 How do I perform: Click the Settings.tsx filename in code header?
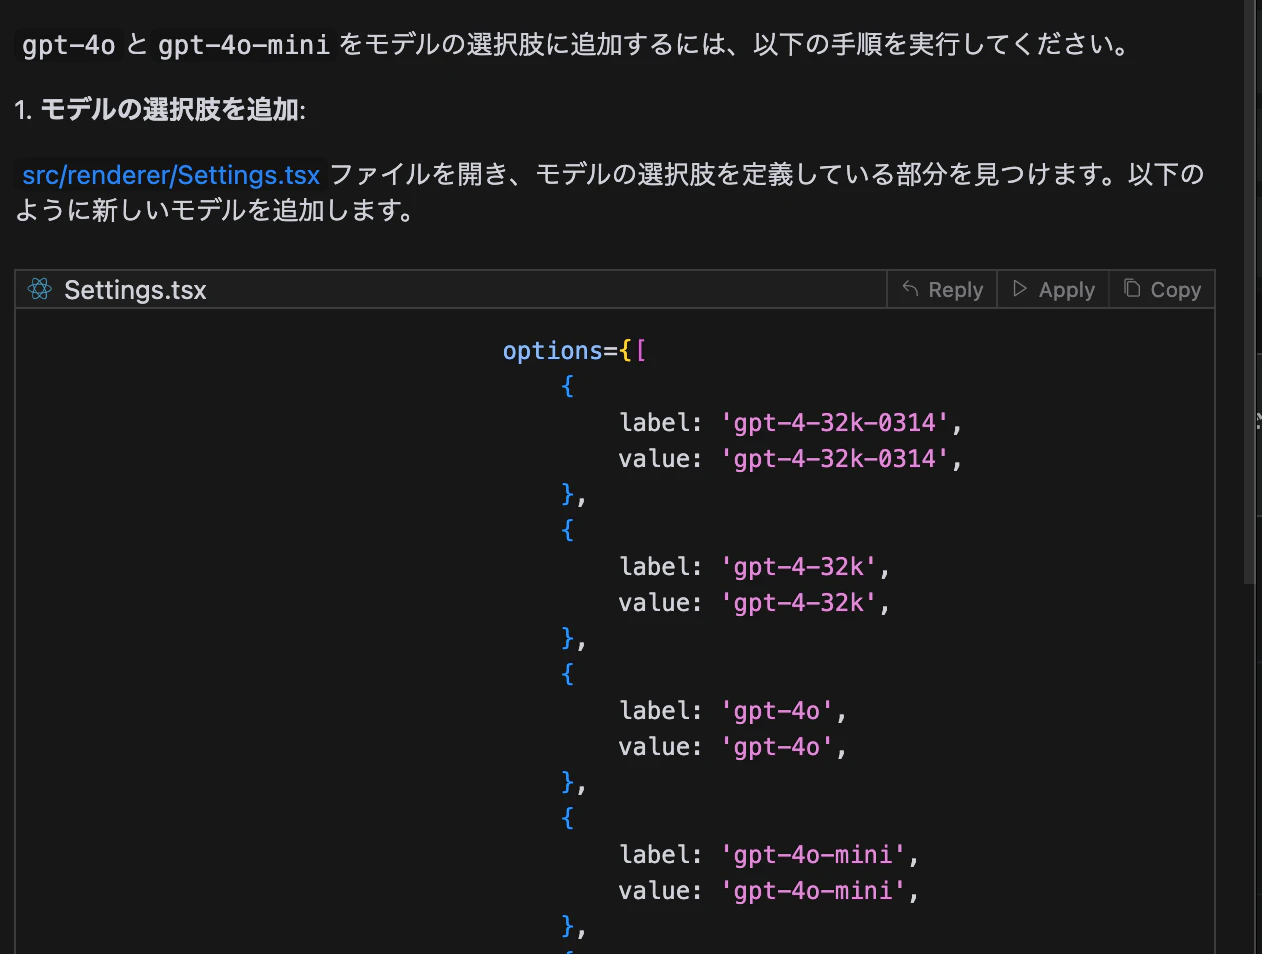click(x=135, y=290)
